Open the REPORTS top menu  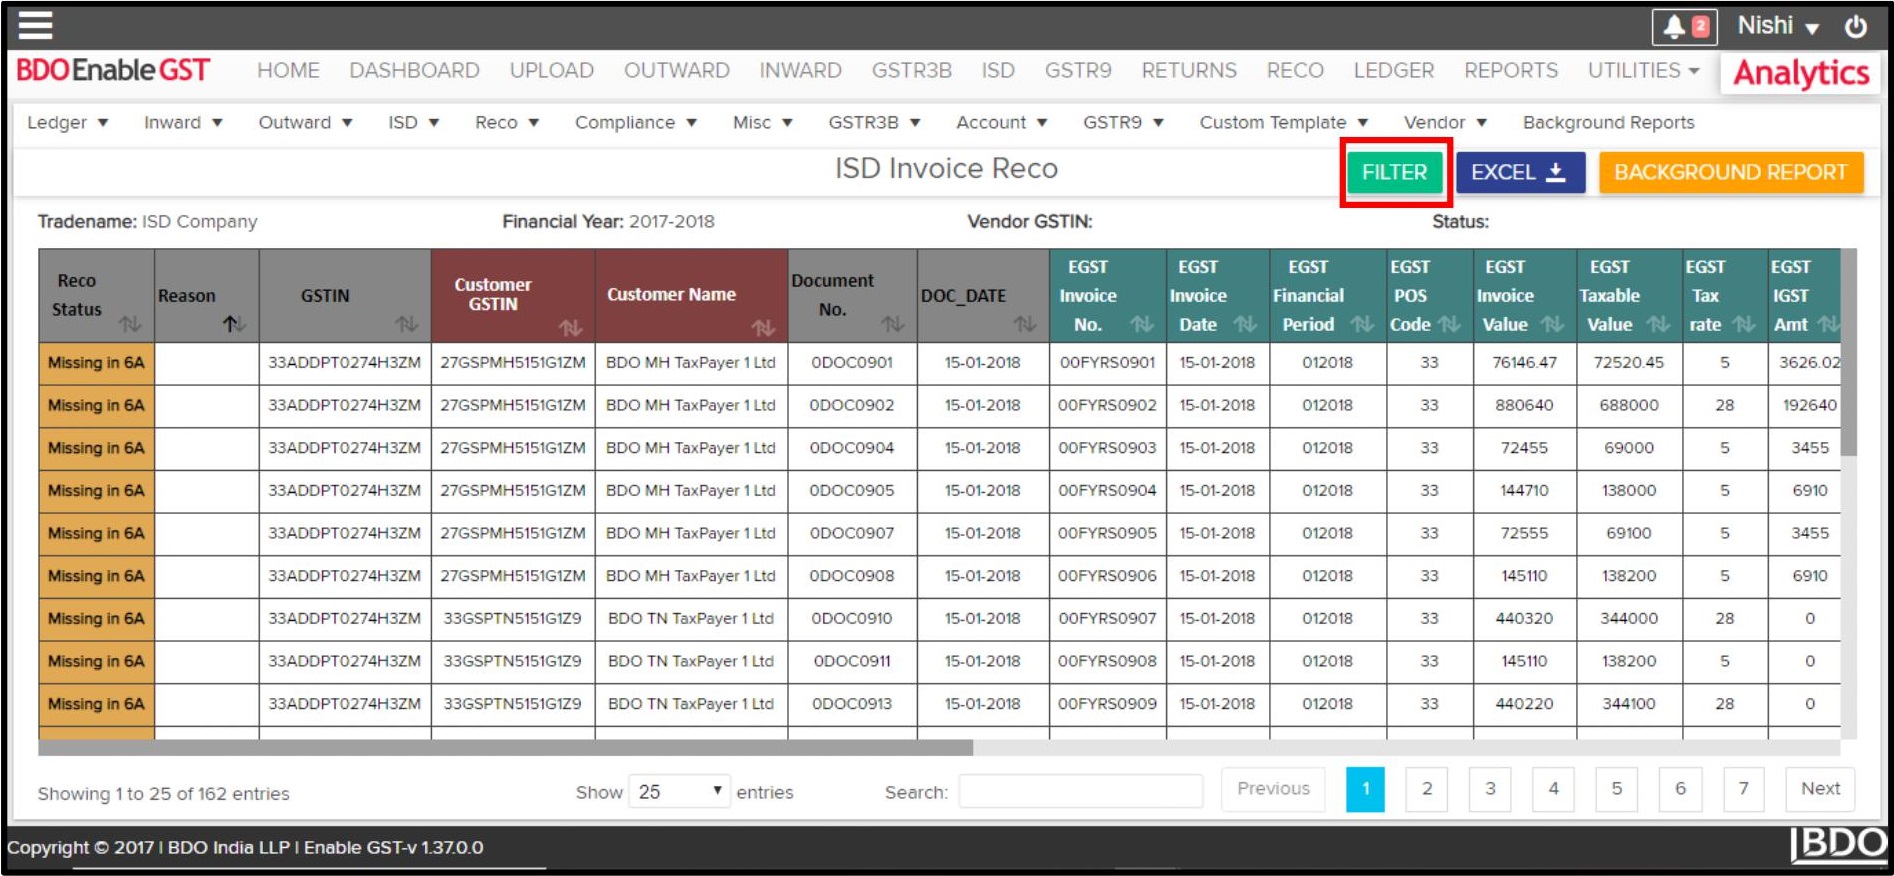[1511, 70]
